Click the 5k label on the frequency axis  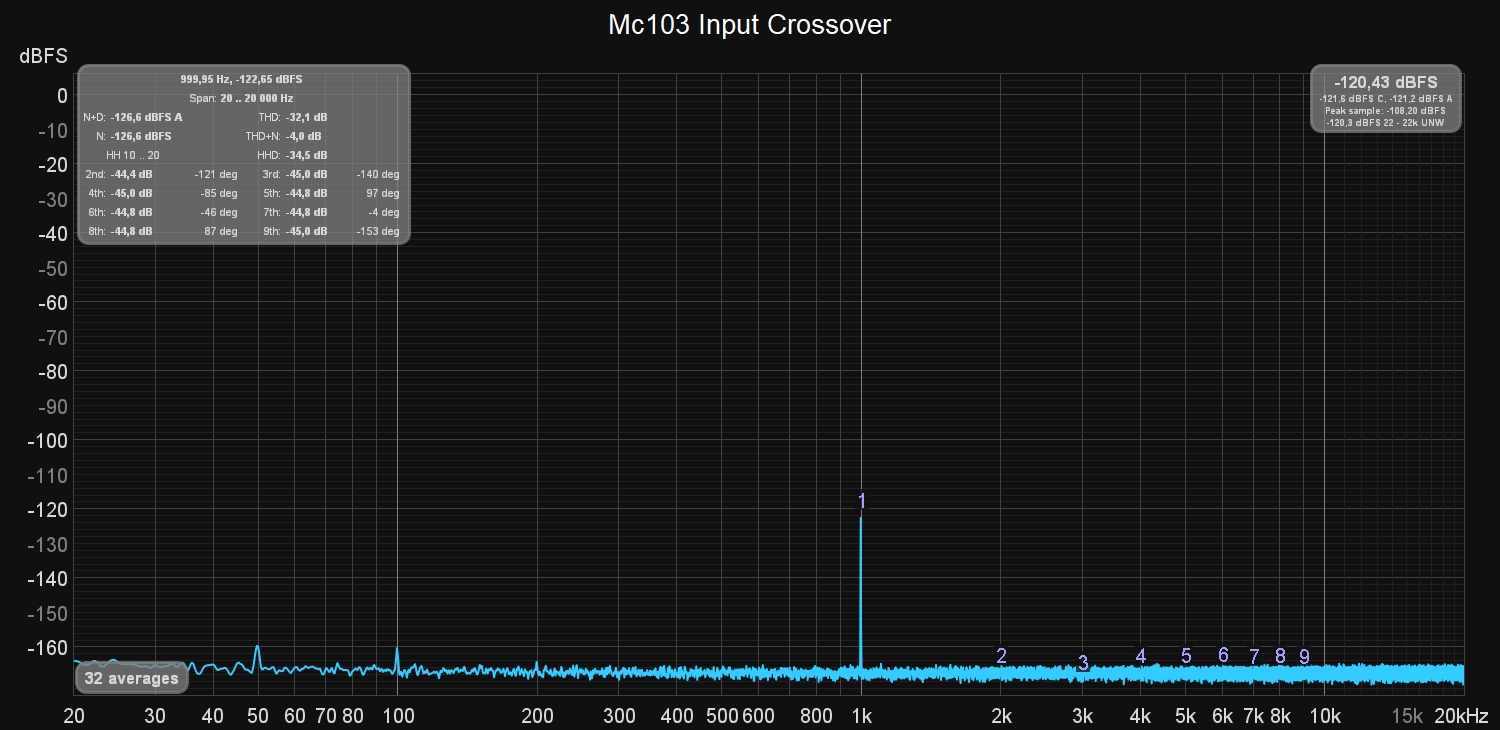1185,716
